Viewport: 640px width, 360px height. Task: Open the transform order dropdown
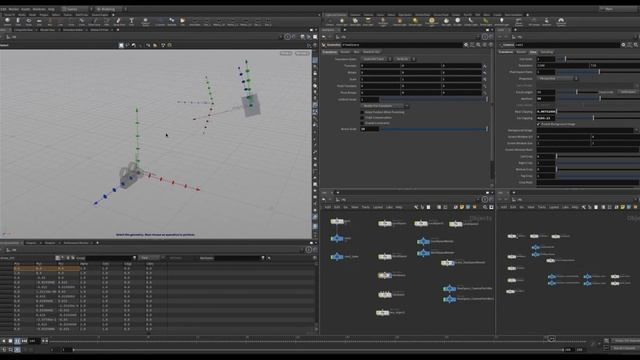(376, 59)
